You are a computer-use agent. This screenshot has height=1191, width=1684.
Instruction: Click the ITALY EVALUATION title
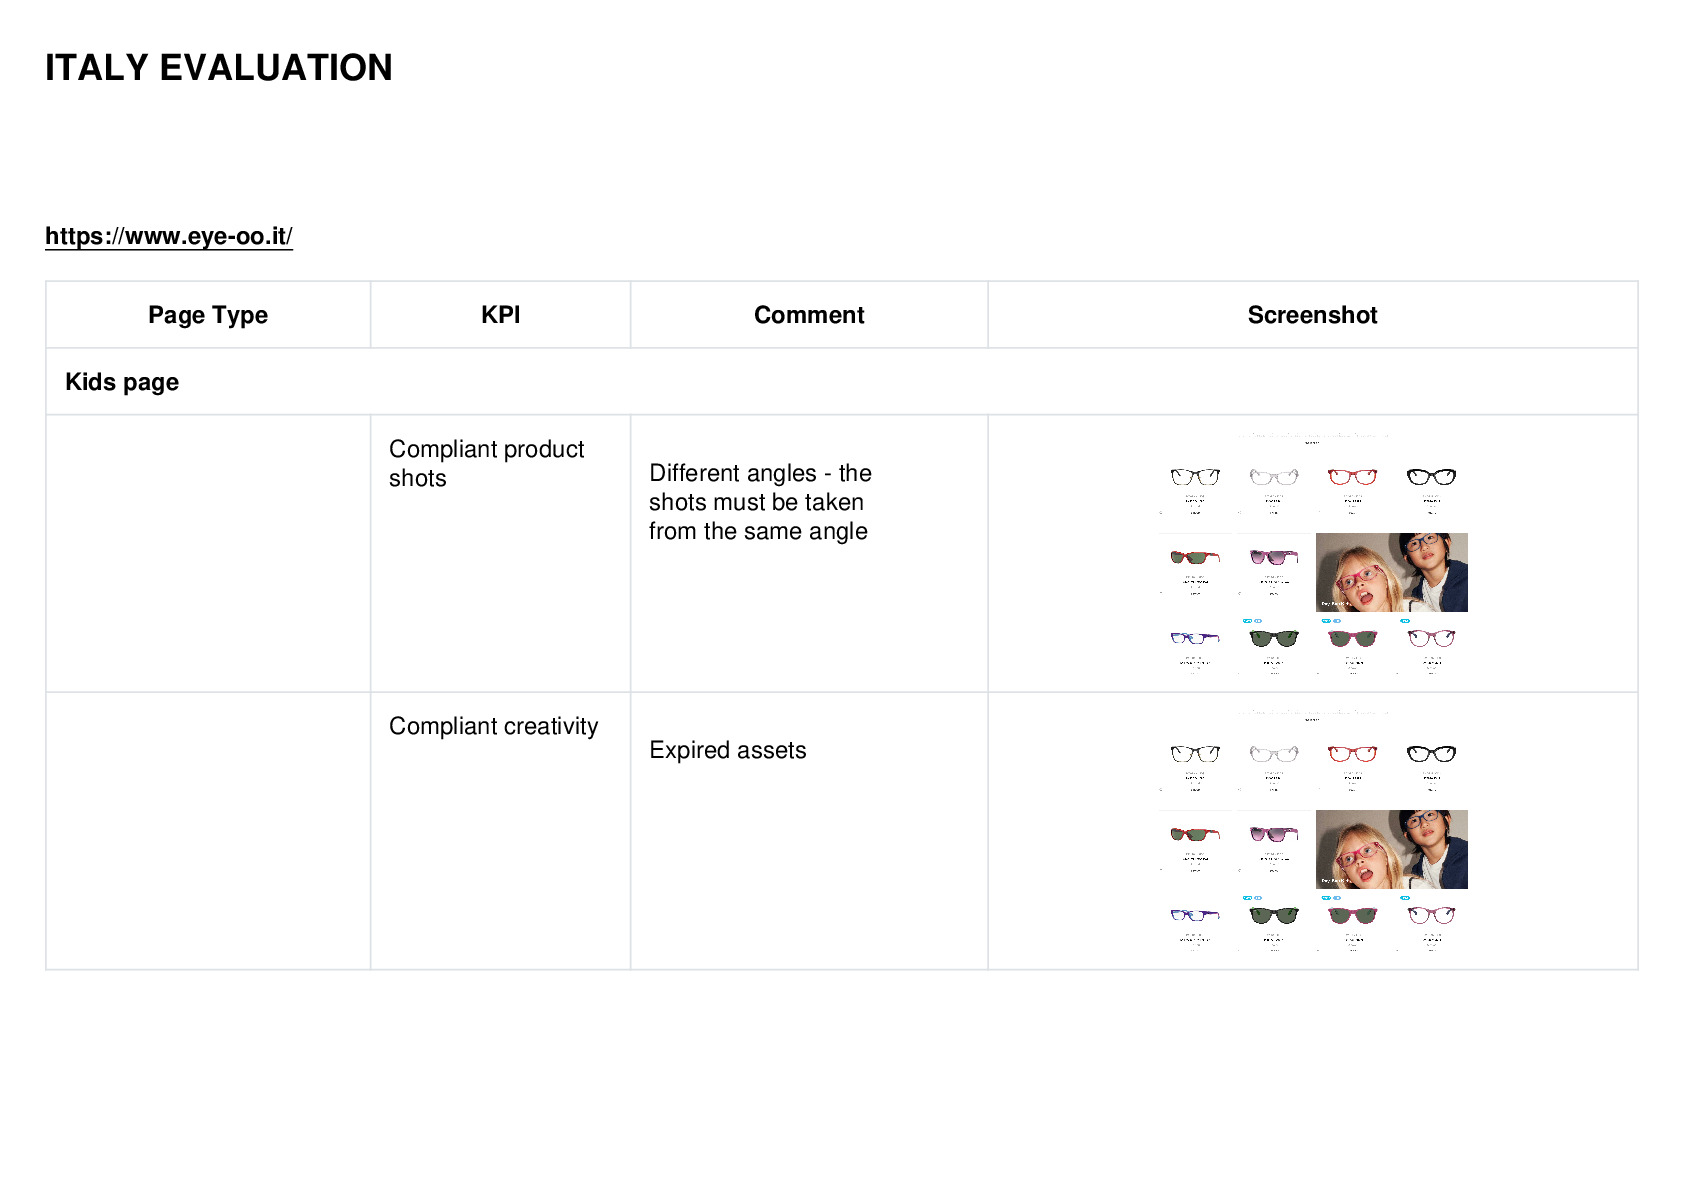point(219,68)
